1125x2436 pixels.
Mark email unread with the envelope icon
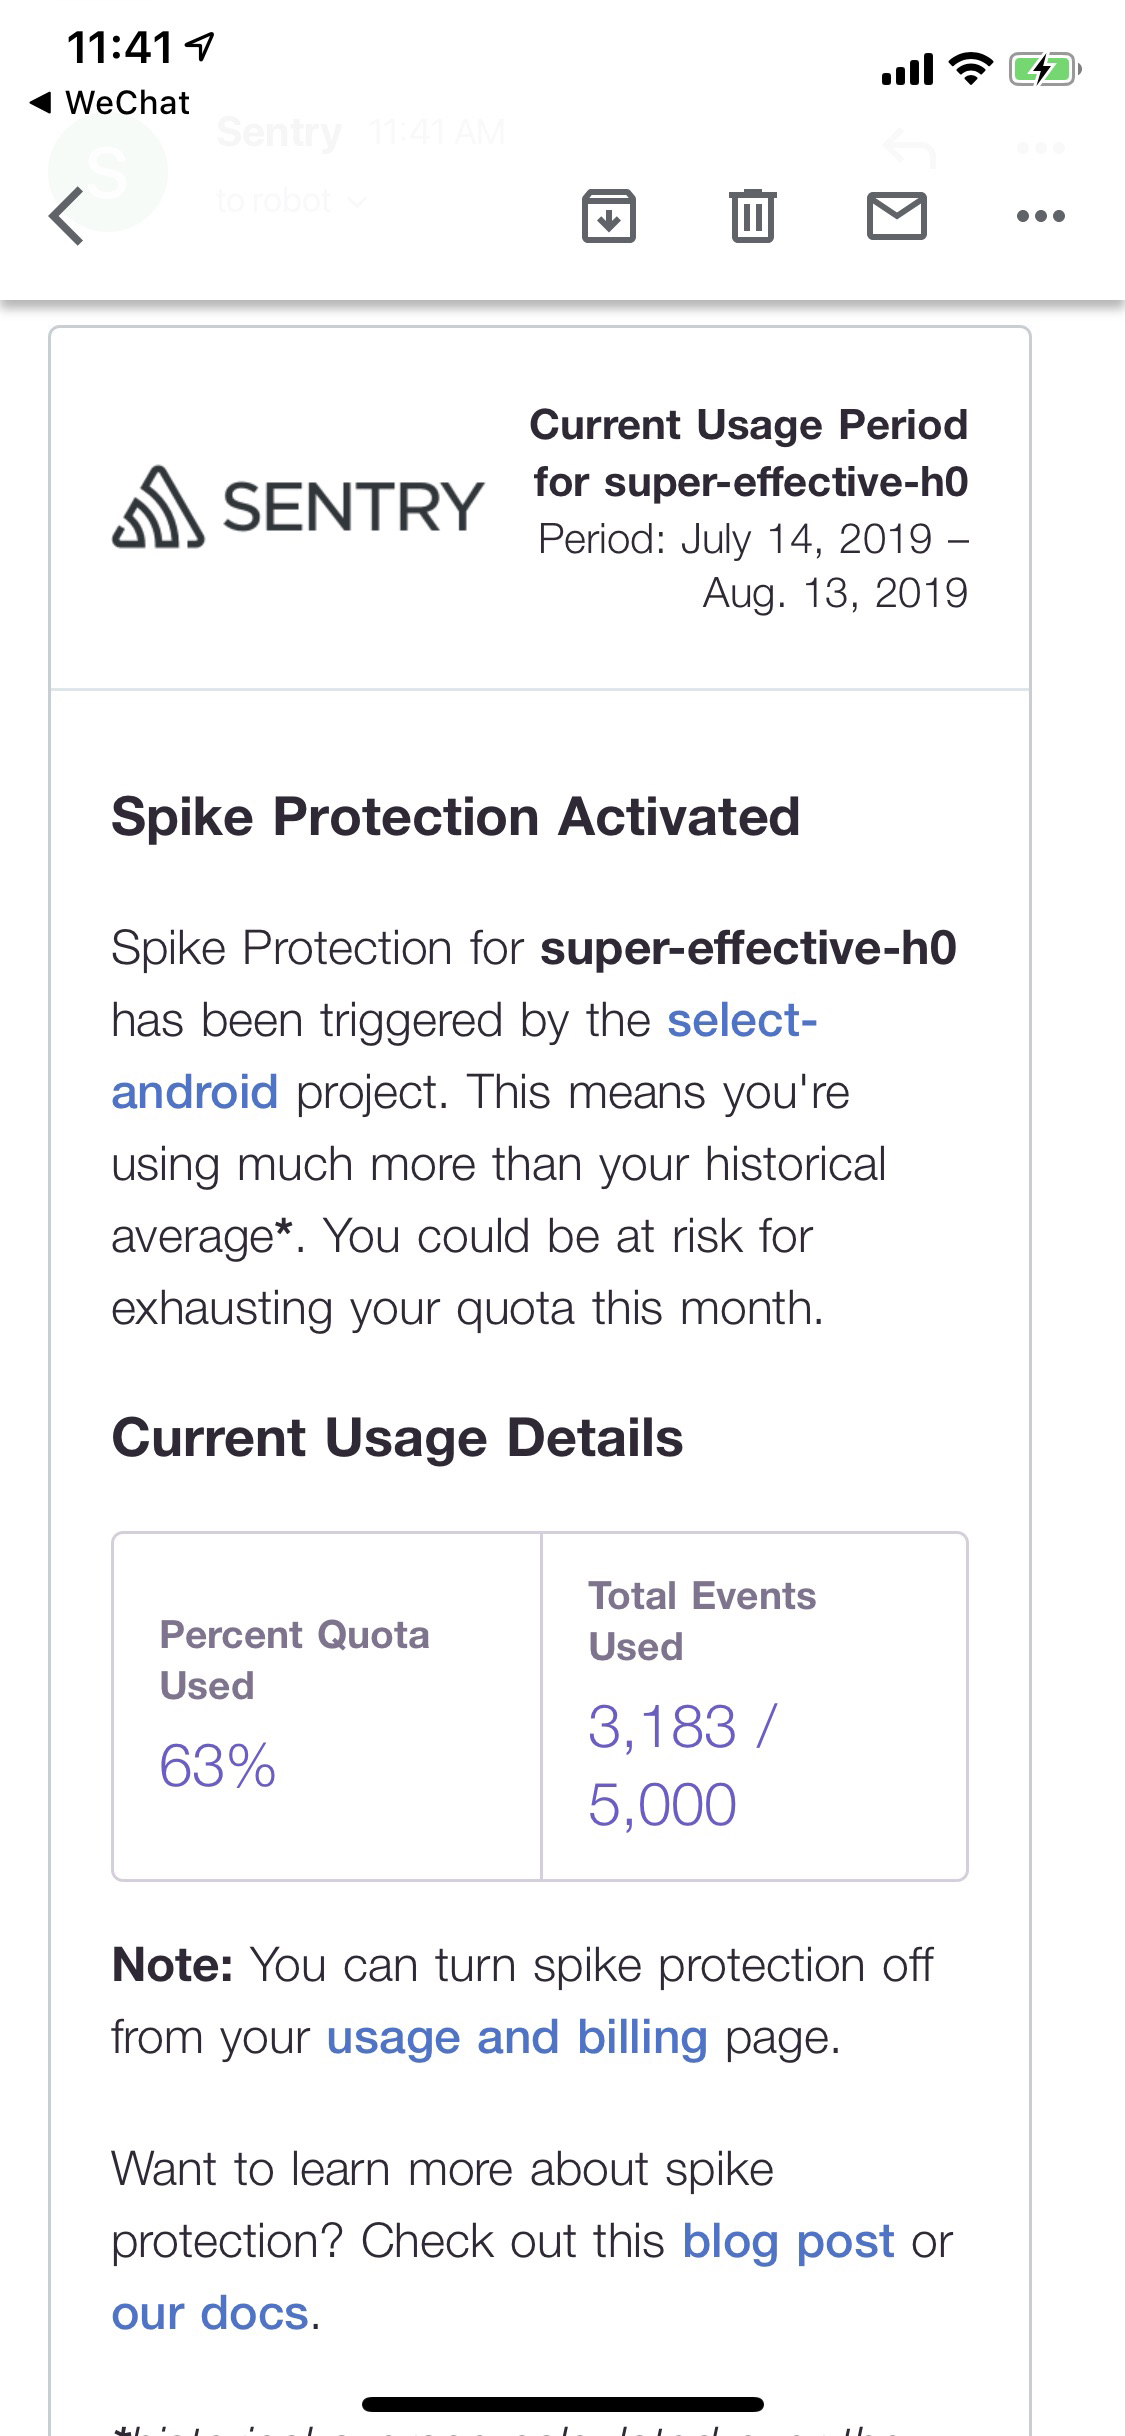(896, 216)
